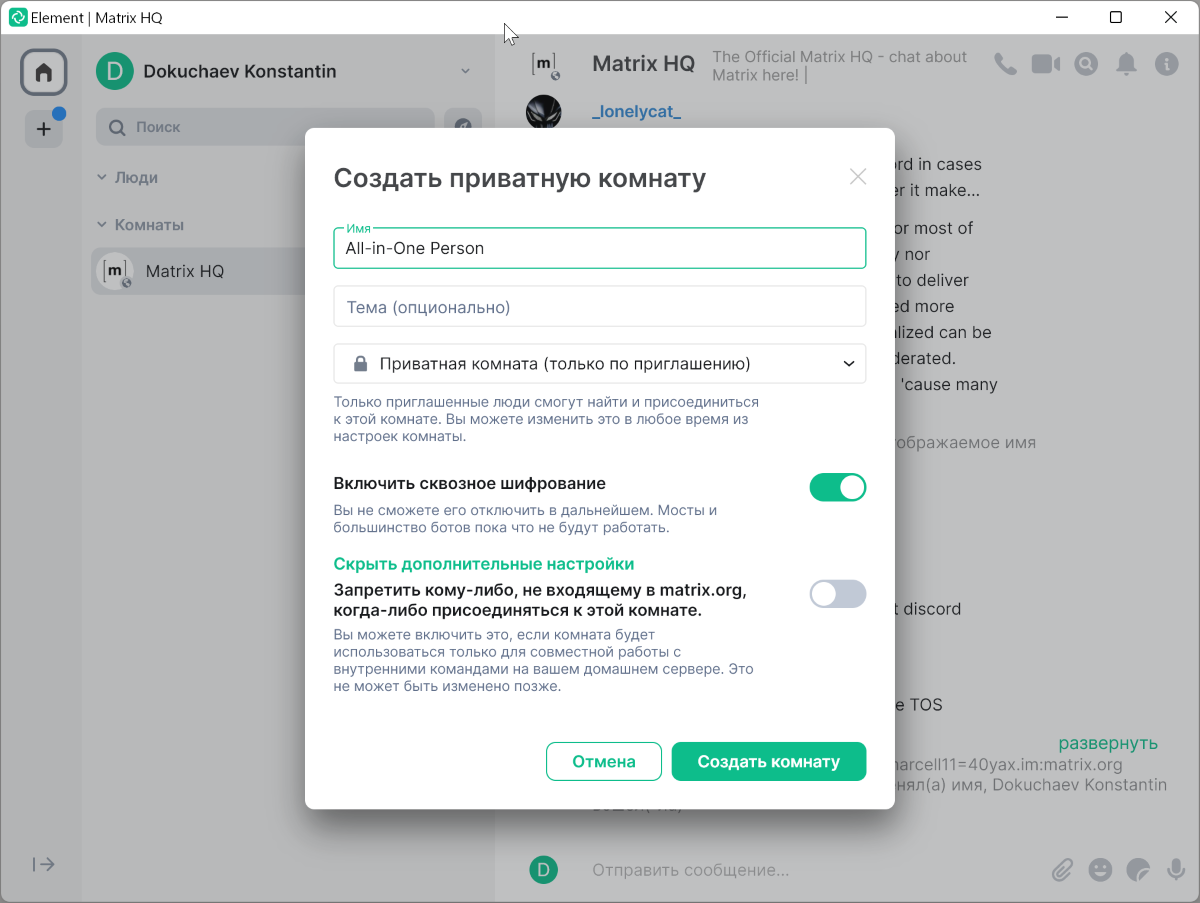
Task: Click the Отмена button
Action: pos(604,761)
